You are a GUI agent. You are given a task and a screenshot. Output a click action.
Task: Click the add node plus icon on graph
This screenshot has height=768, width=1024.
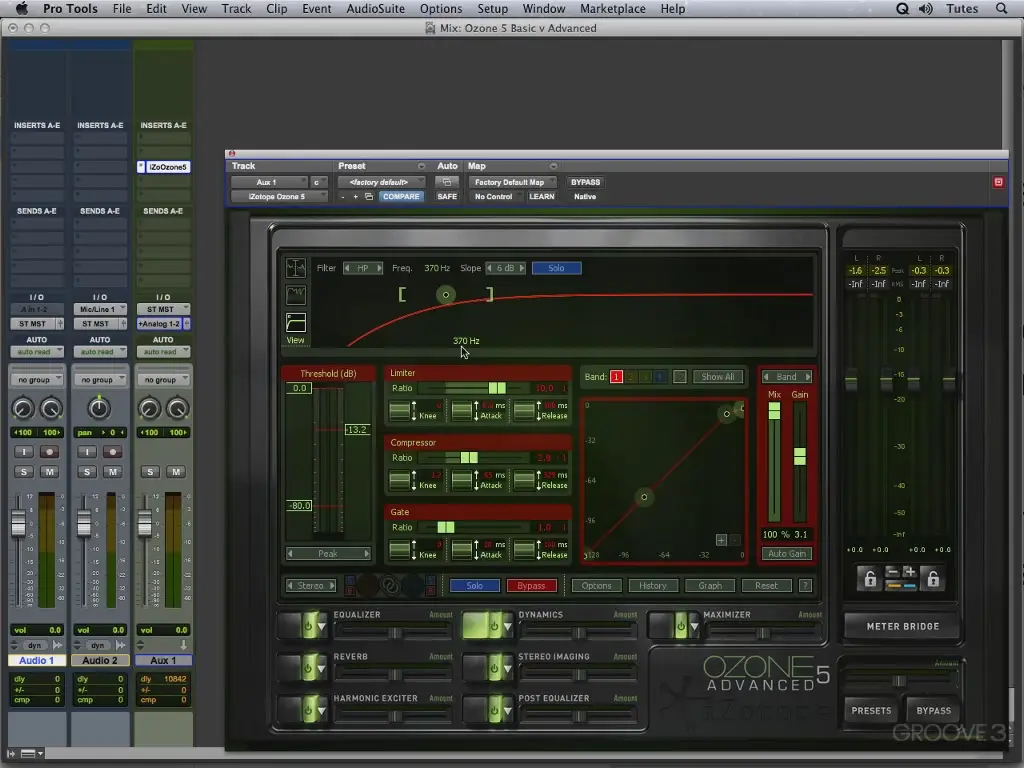tap(721, 540)
